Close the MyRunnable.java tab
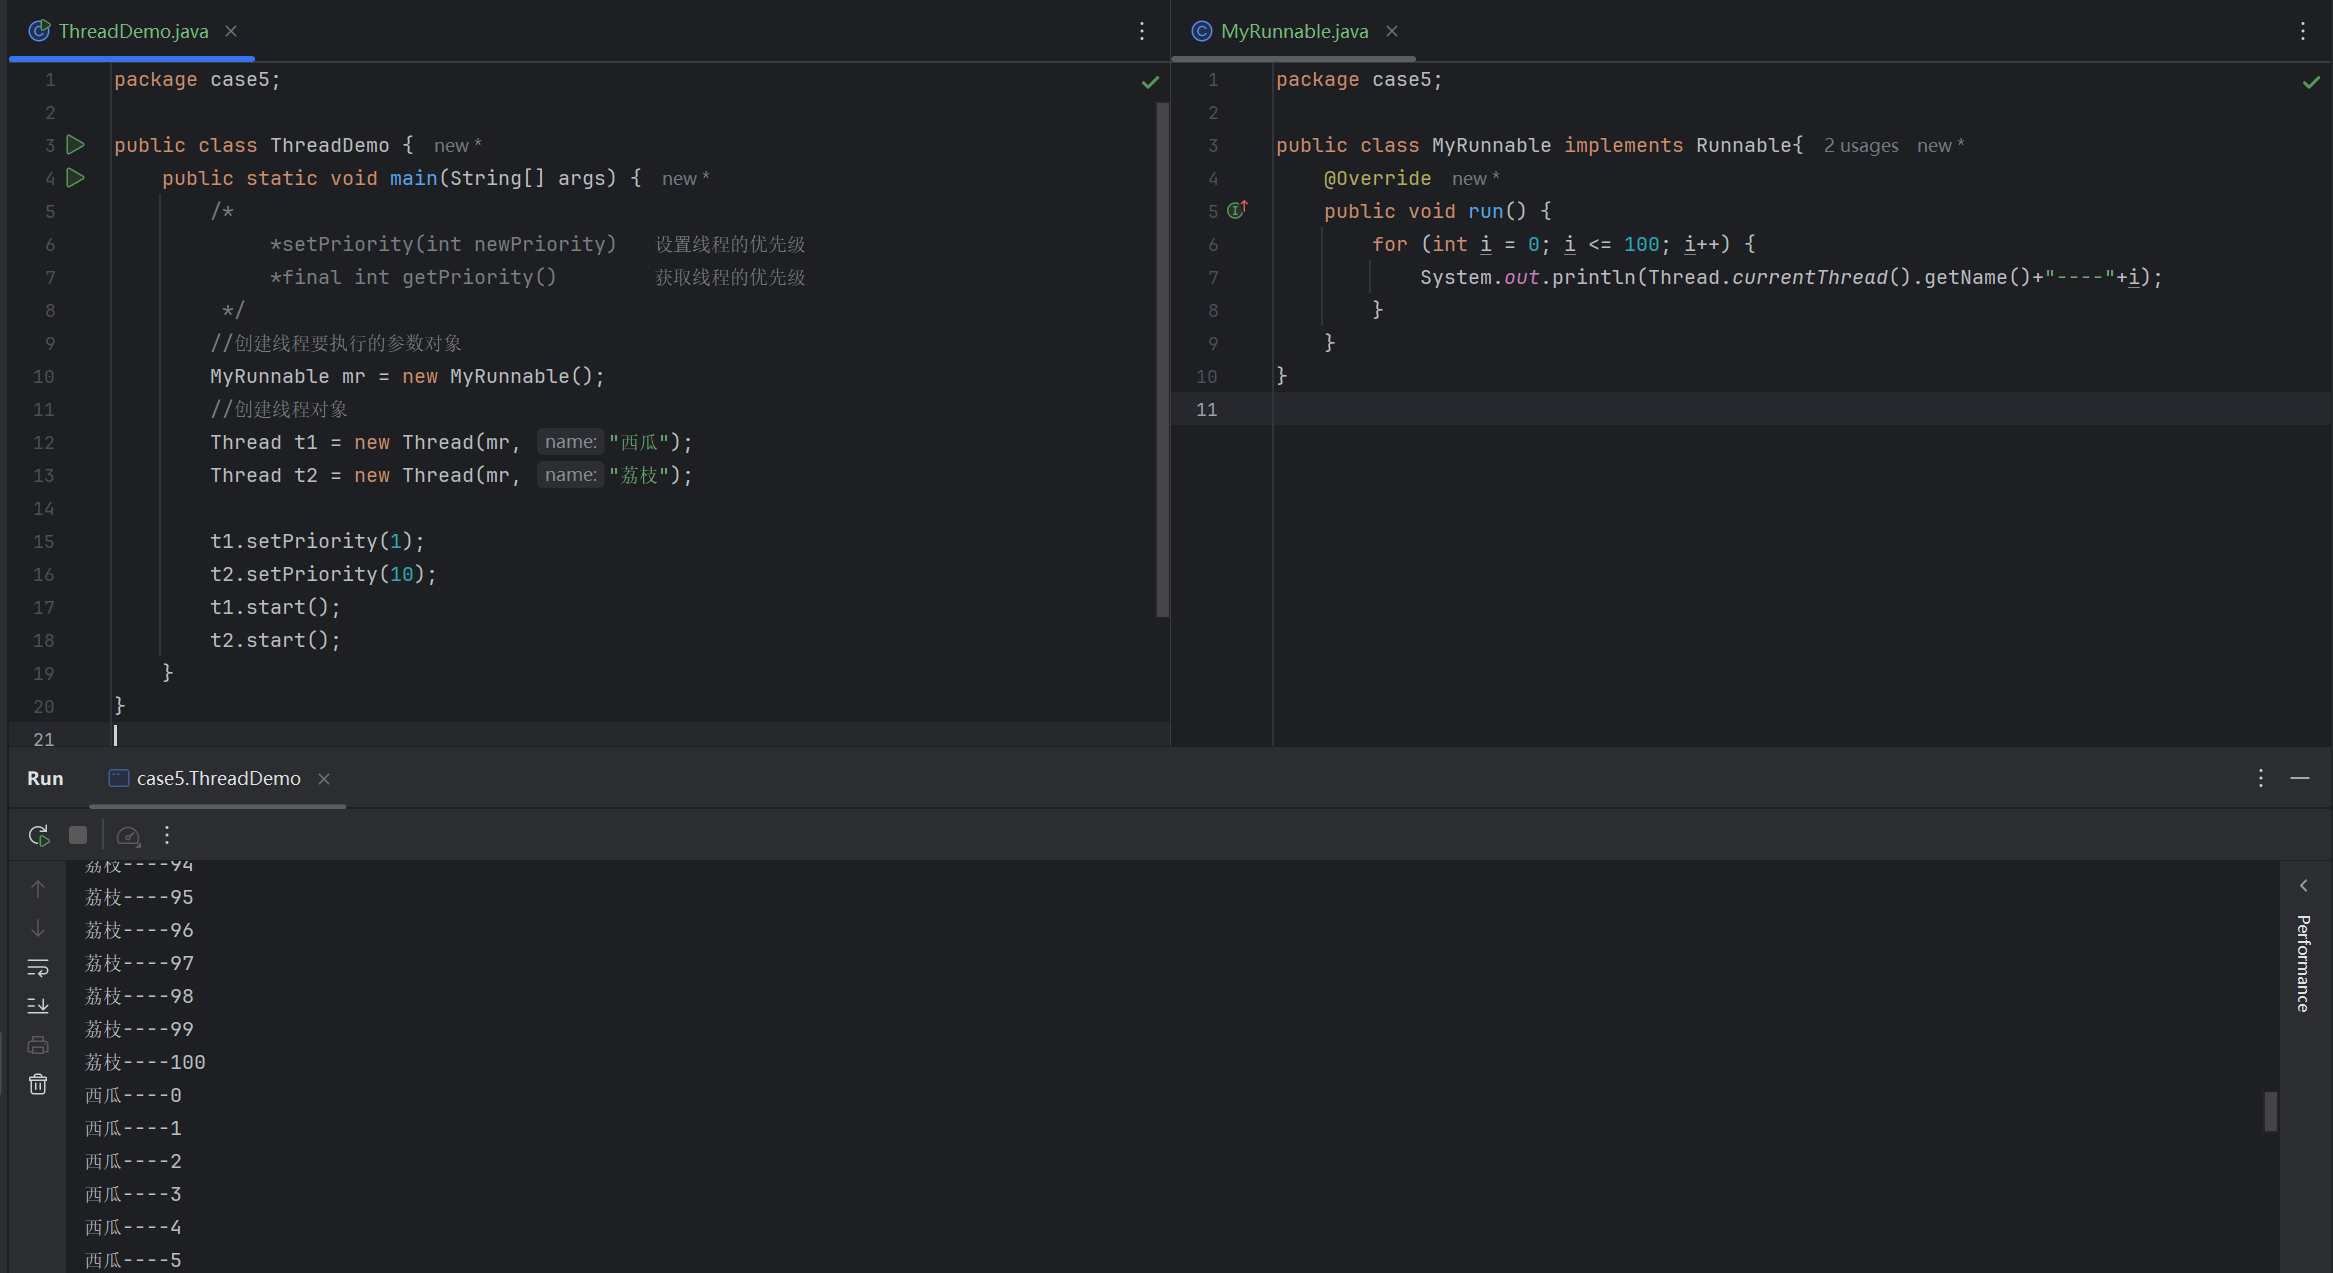 point(1392,31)
